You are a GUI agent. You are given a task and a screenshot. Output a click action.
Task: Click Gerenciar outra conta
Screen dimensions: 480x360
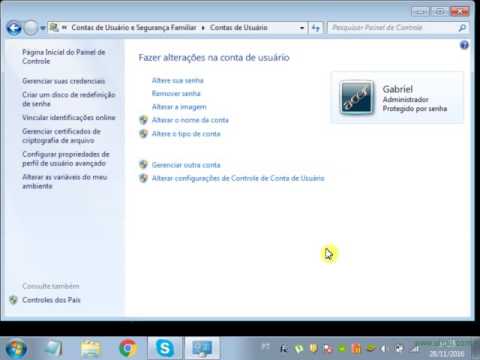tap(186, 165)
